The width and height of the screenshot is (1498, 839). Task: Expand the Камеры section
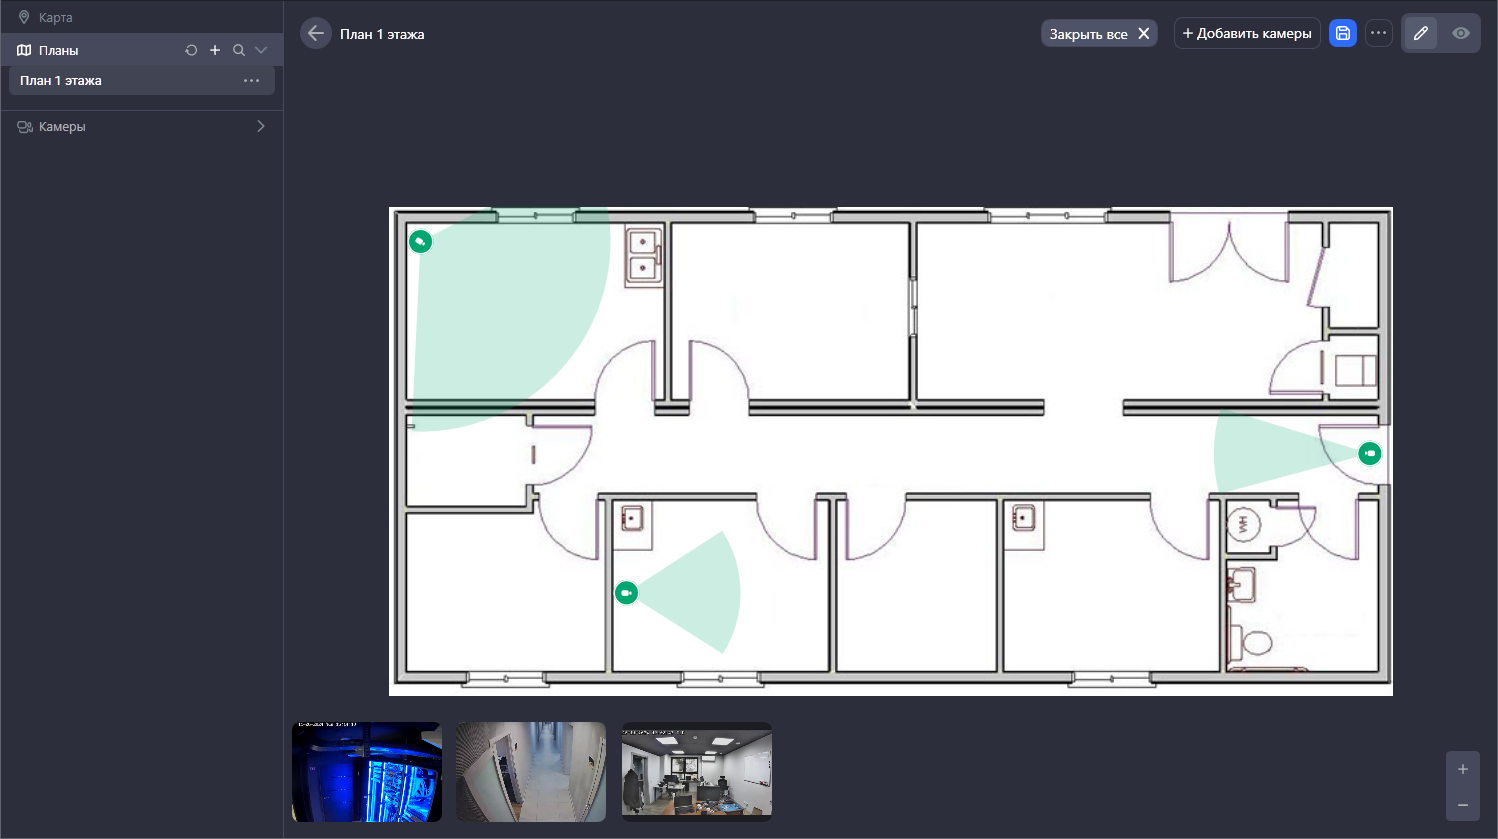[261, 127]
